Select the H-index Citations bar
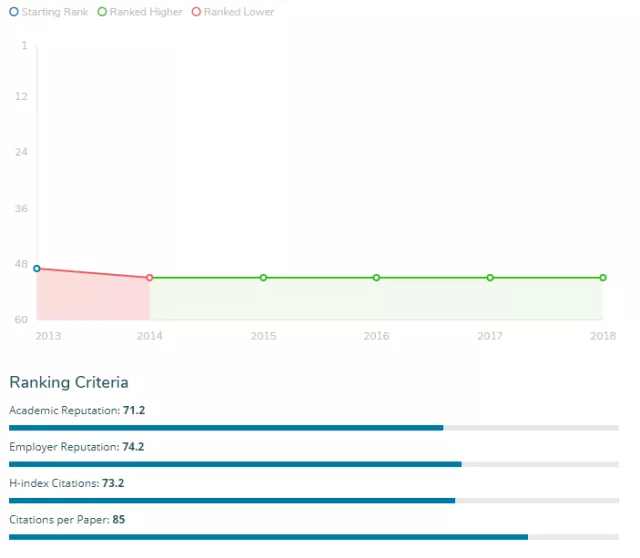640x558 pixels. click(313, 500)
